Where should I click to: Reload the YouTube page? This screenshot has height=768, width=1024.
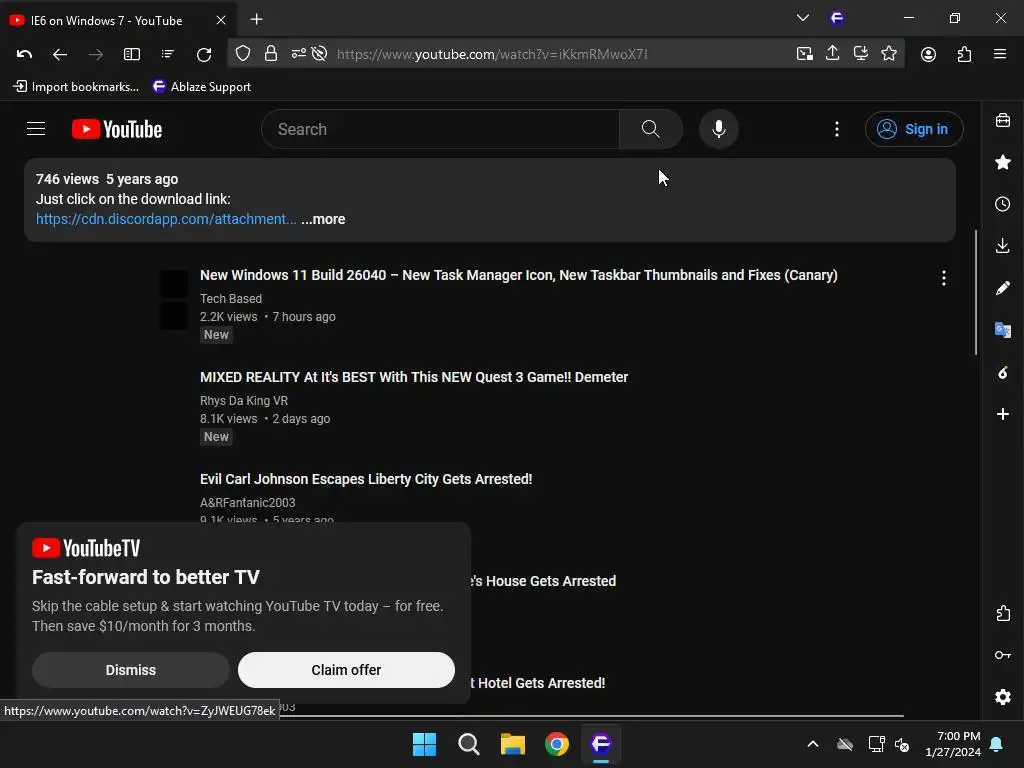[x=204, y=54]
